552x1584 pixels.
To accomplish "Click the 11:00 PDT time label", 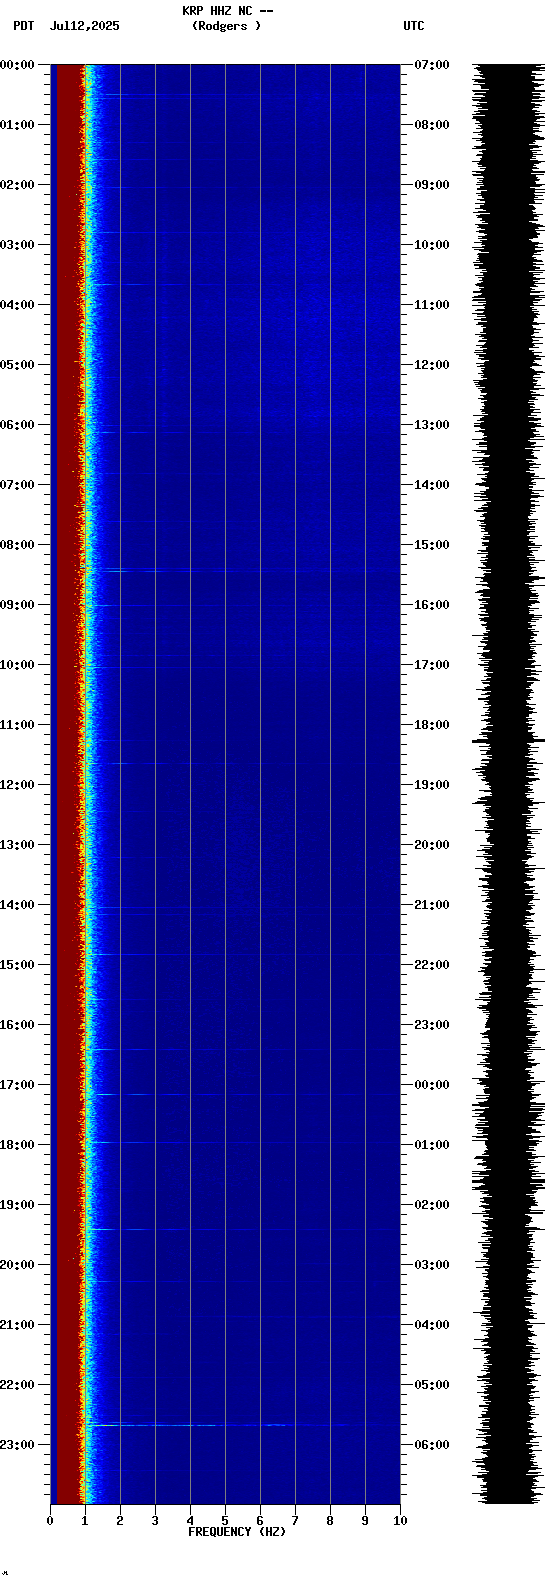I will (17, 725).
